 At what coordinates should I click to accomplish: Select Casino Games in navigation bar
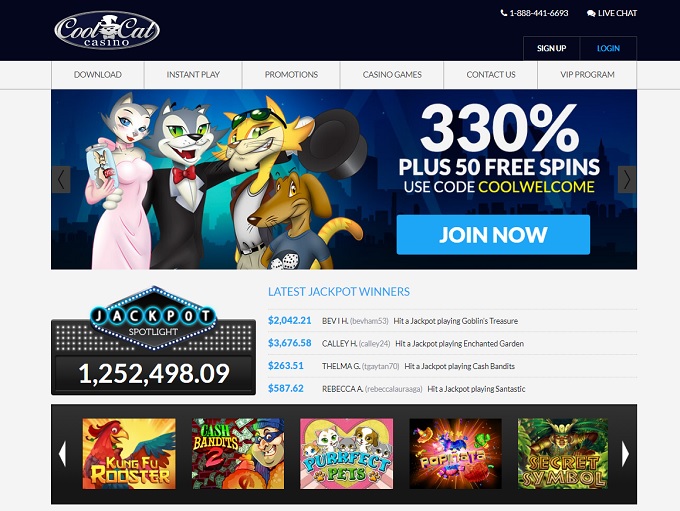coord(392,75)
